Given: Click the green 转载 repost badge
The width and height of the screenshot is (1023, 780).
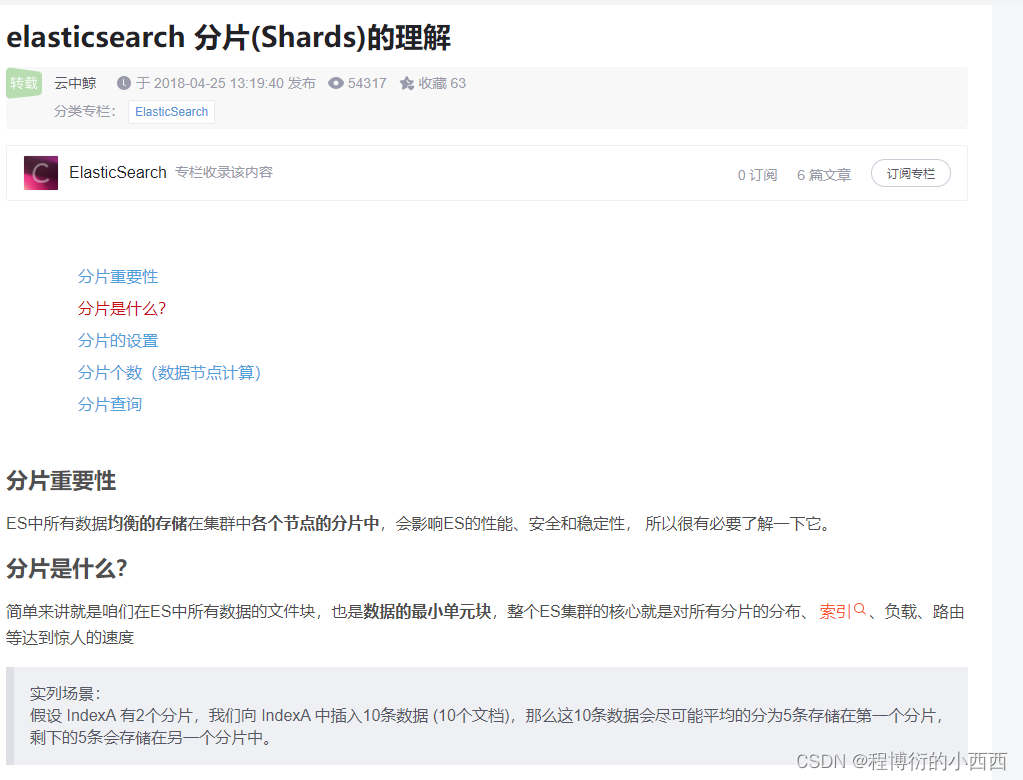Looking at the screenshot, I should 24,83.
